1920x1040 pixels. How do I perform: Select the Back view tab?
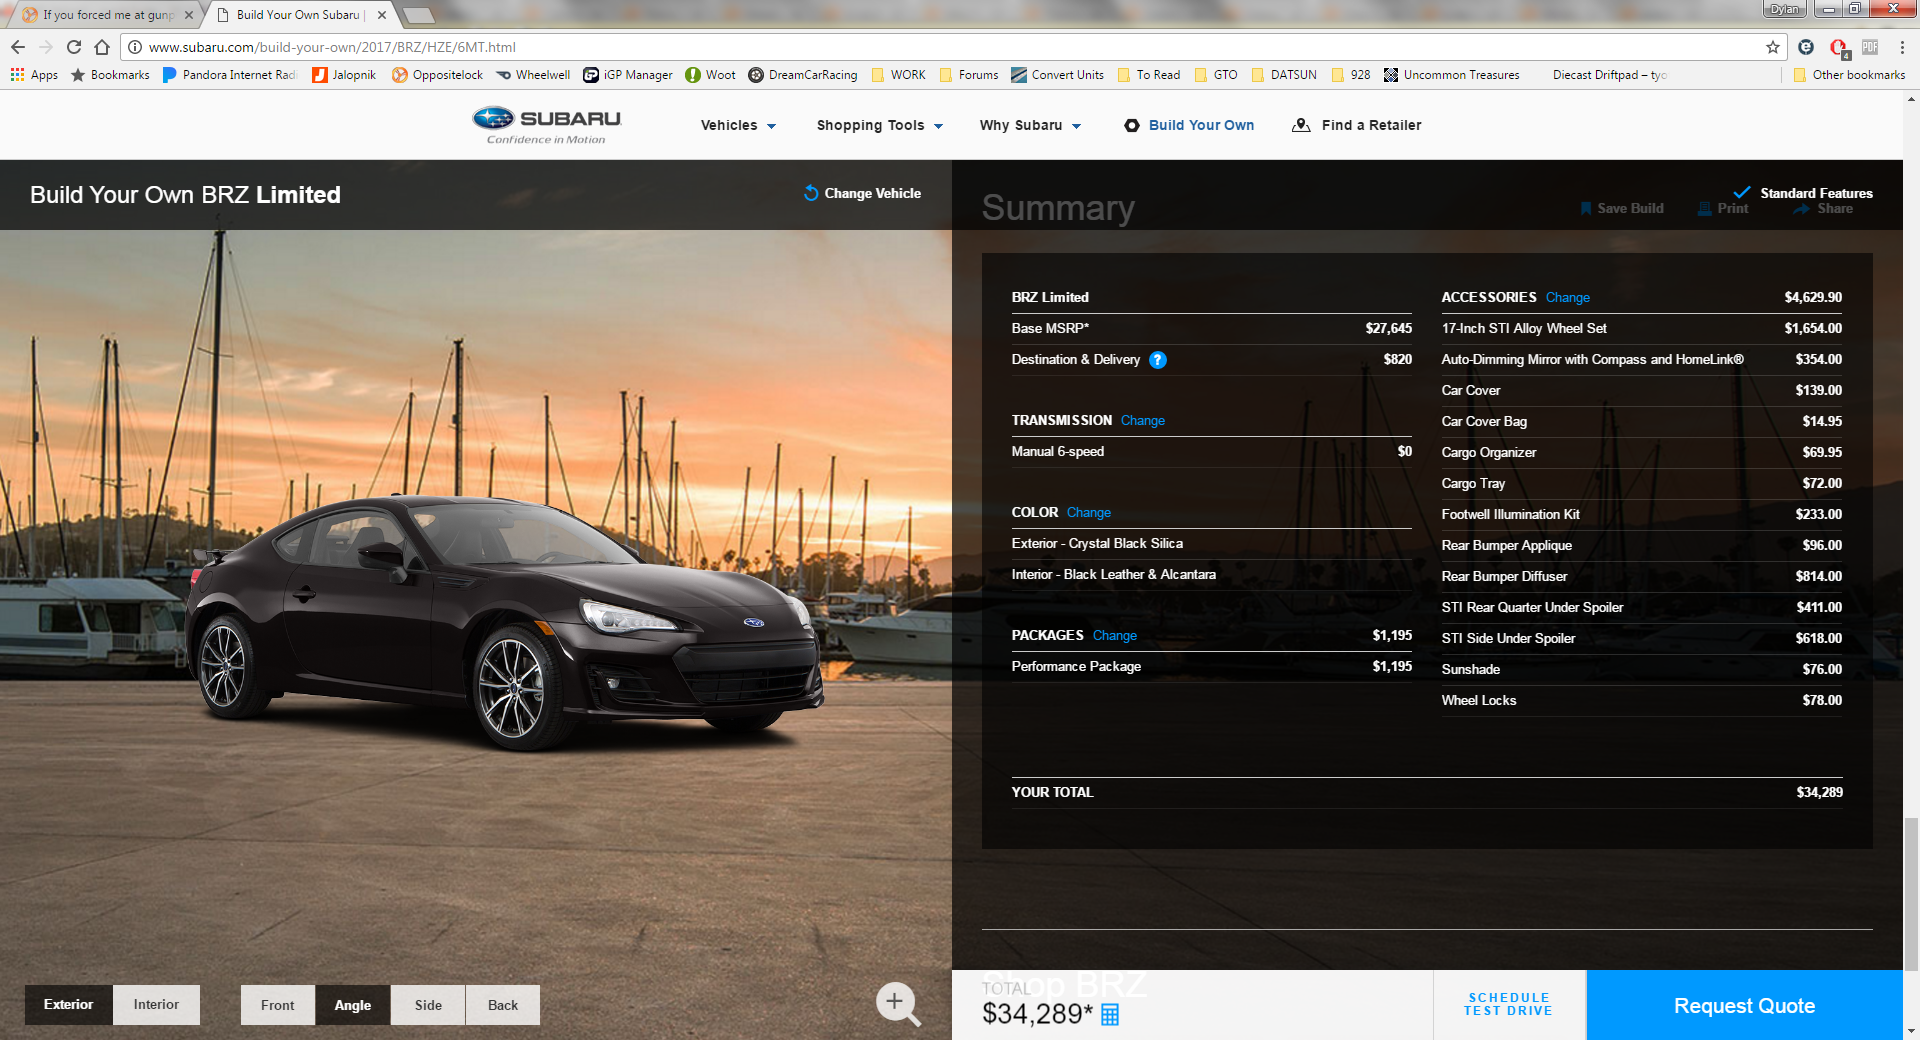coord(503,1005)
